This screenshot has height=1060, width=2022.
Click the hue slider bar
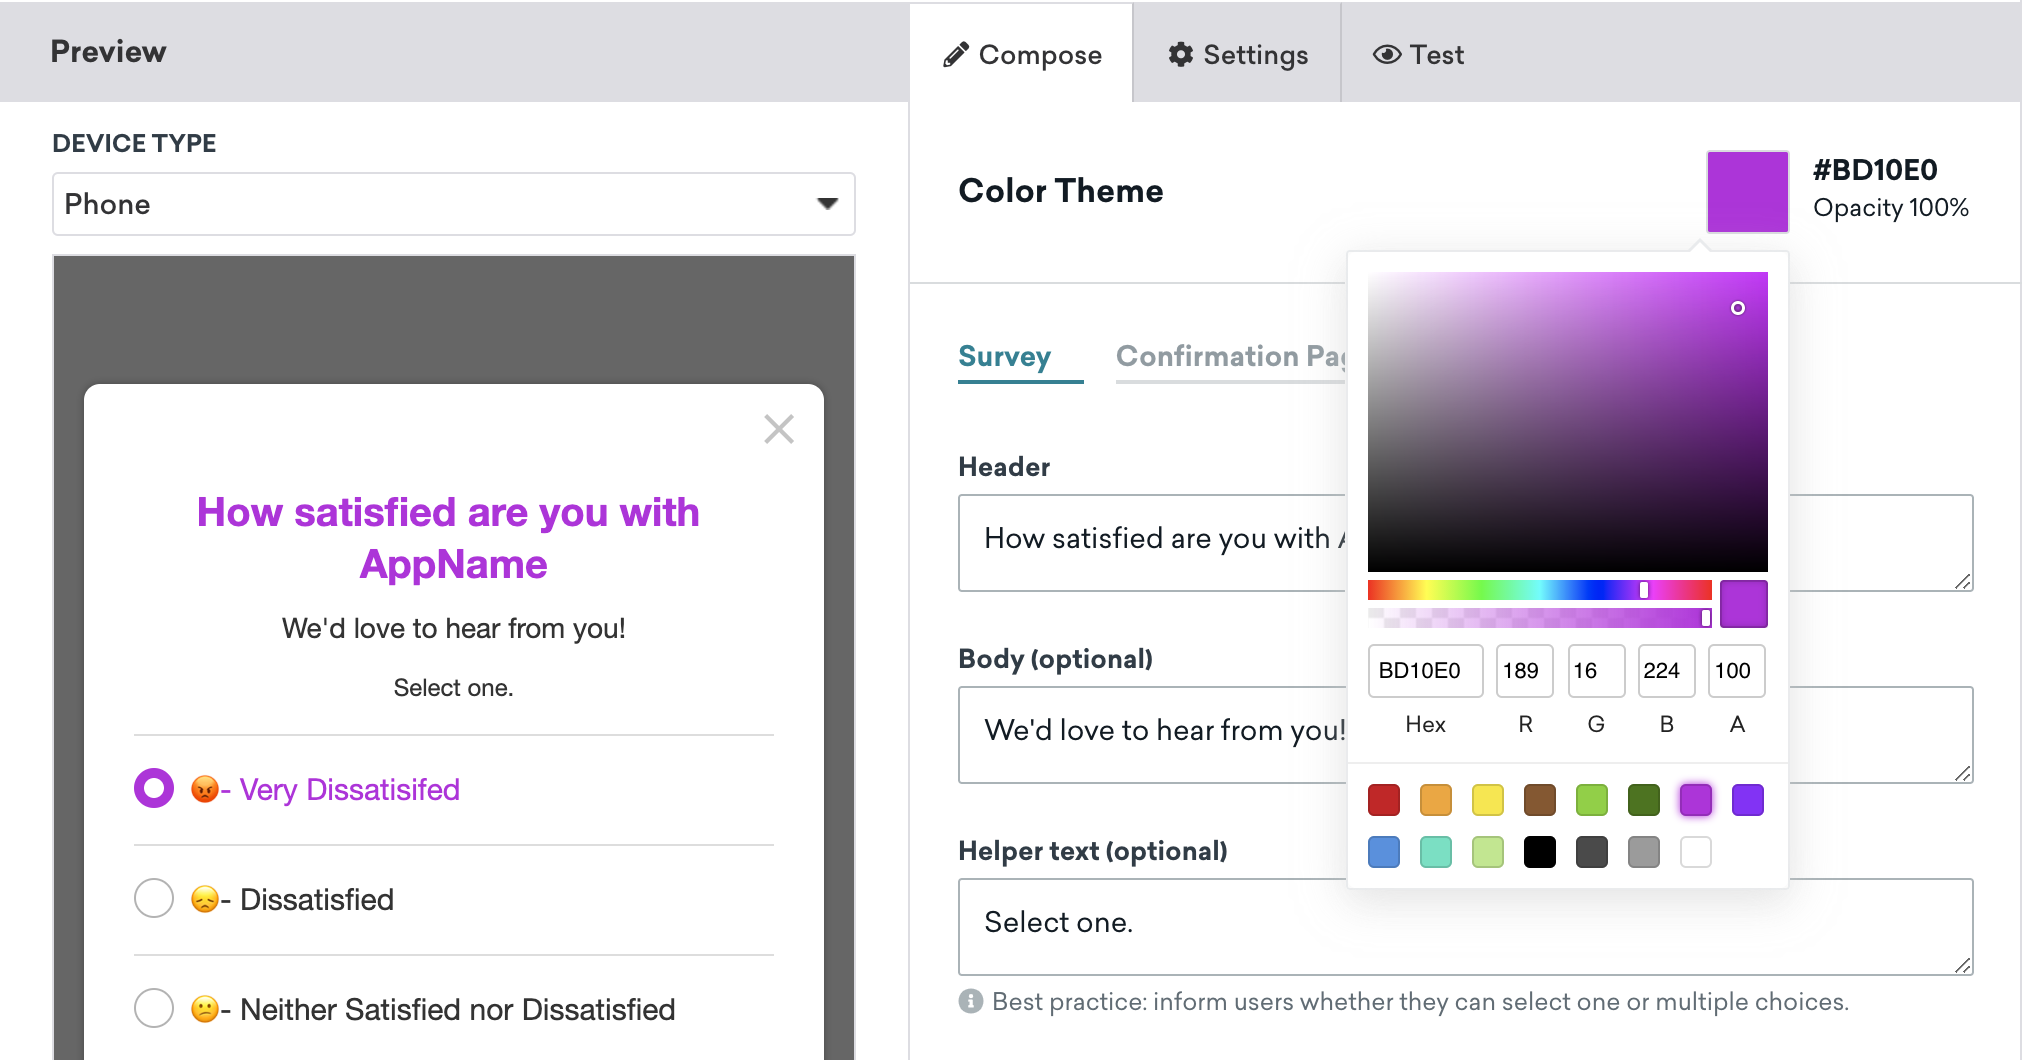pyautogui.click(x=1540, y=590)
